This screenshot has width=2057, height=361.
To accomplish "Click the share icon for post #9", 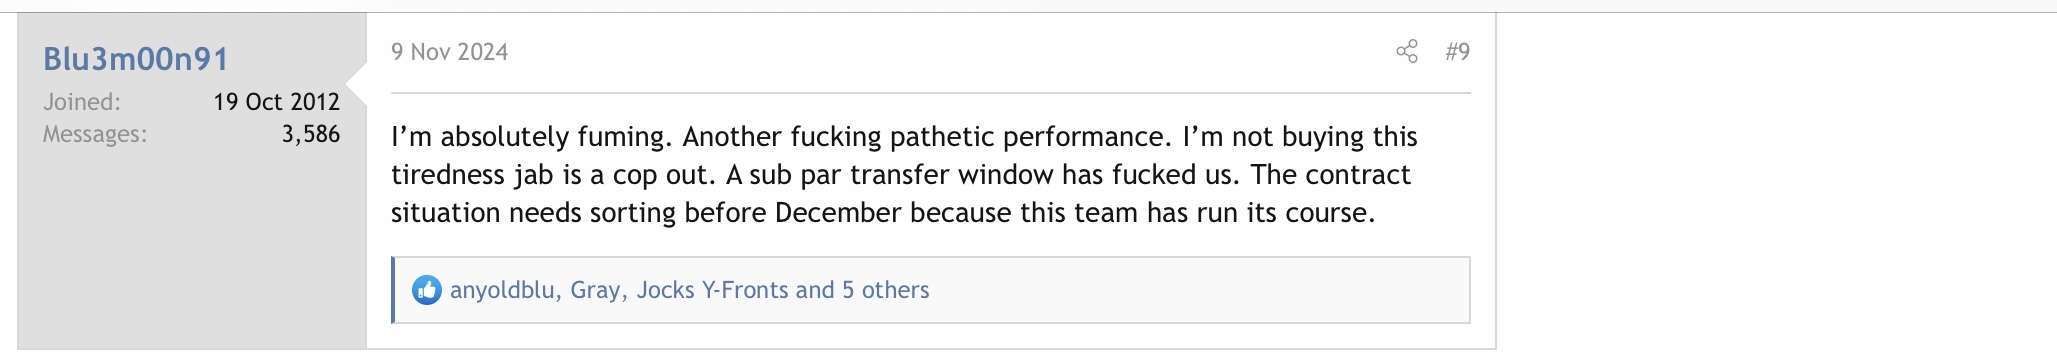I will [1407, 52].
